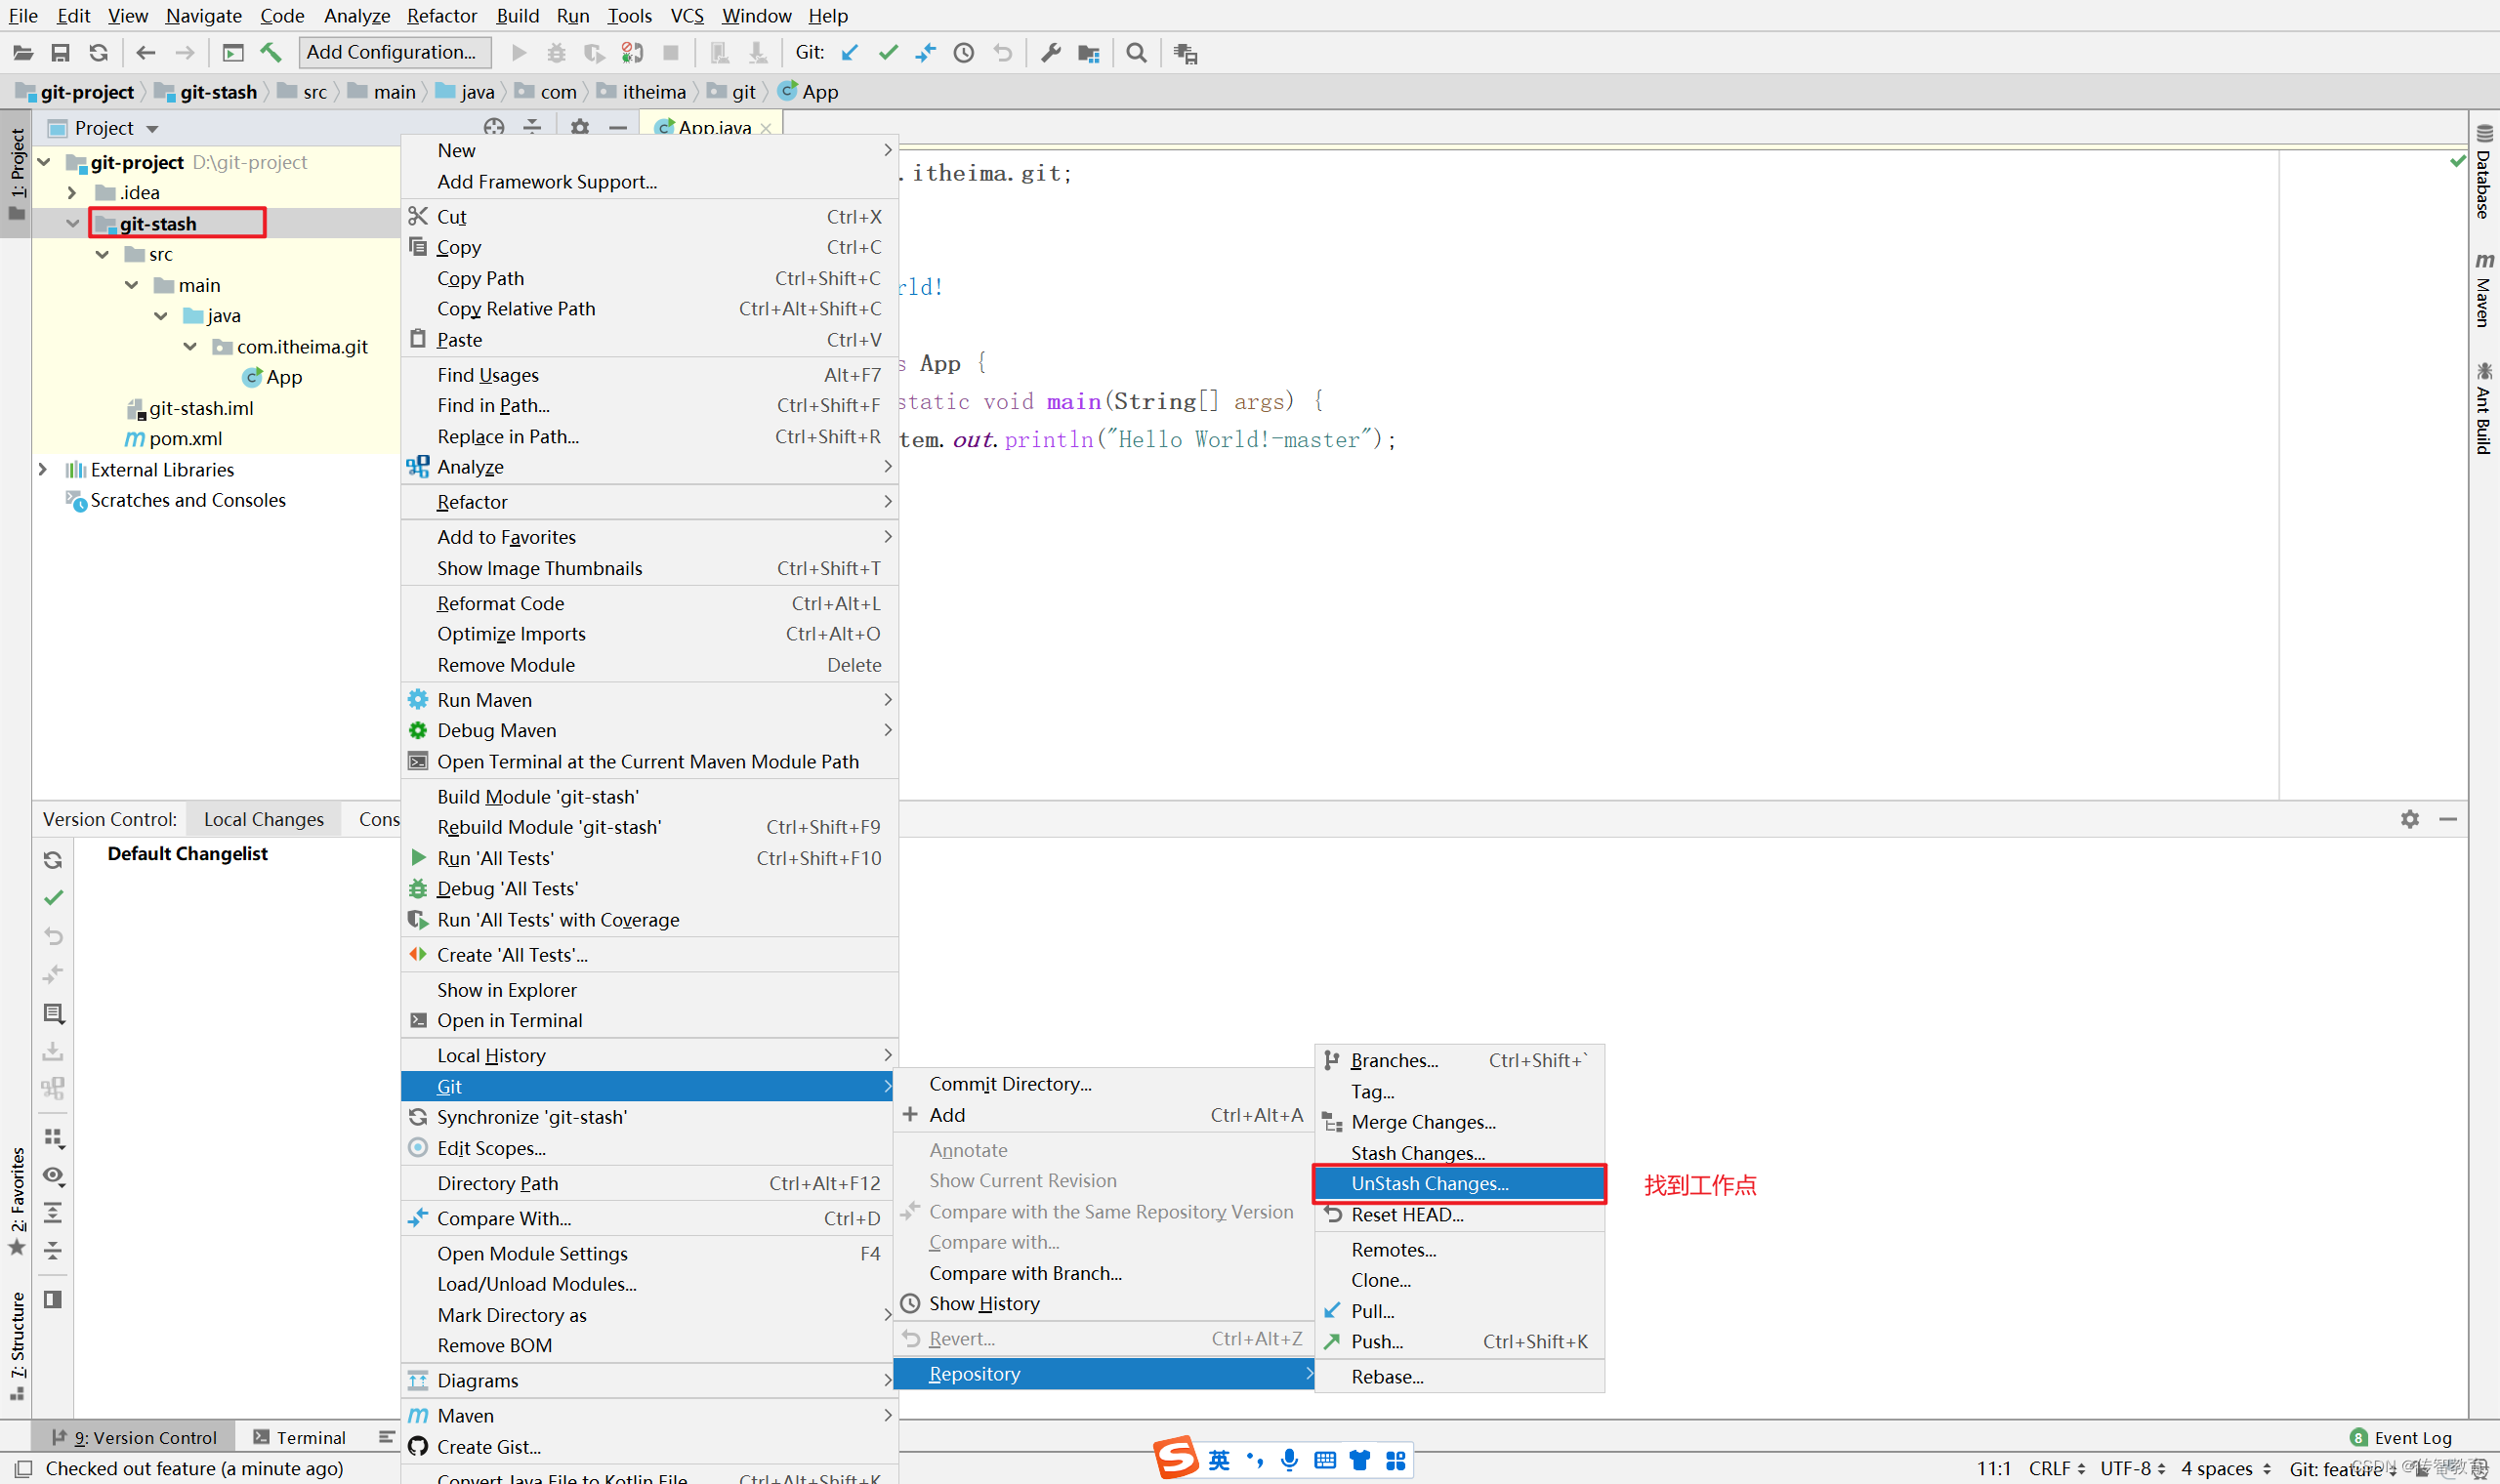Click Stash Changes menu item
2500x1484 pixels.
tap(1417, 1153)
